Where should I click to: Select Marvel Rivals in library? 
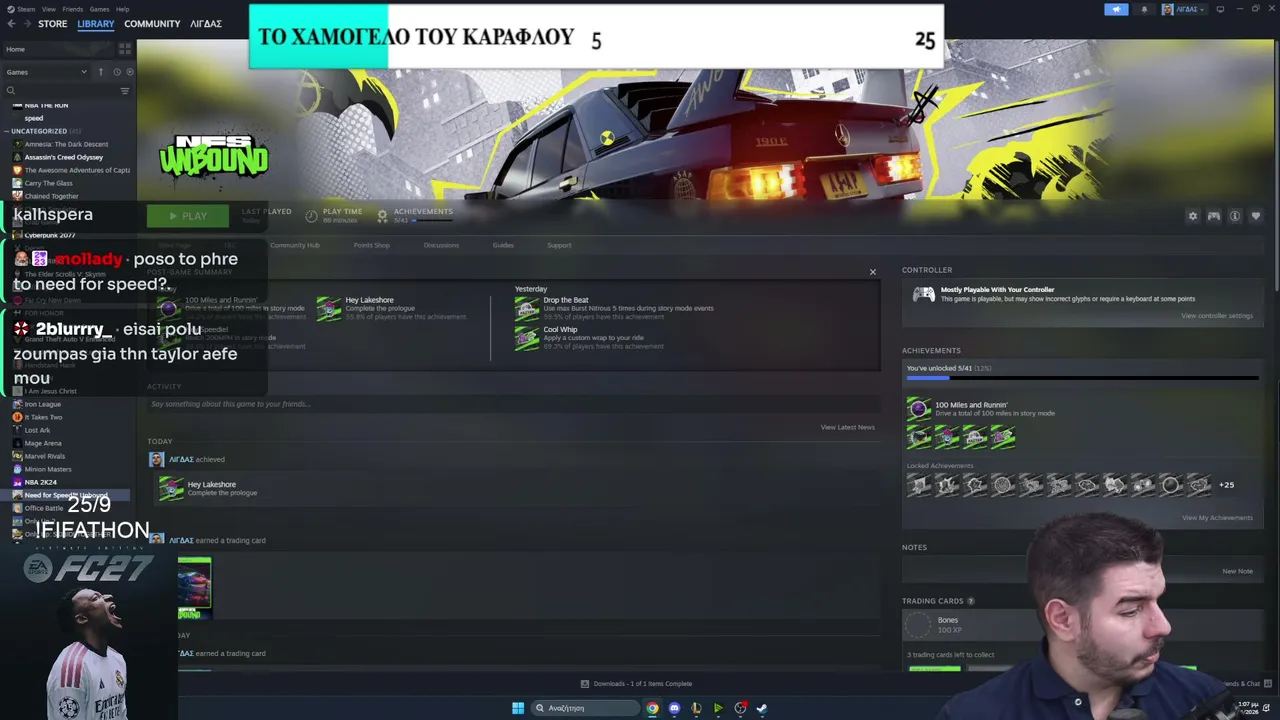tap(44, 456)
